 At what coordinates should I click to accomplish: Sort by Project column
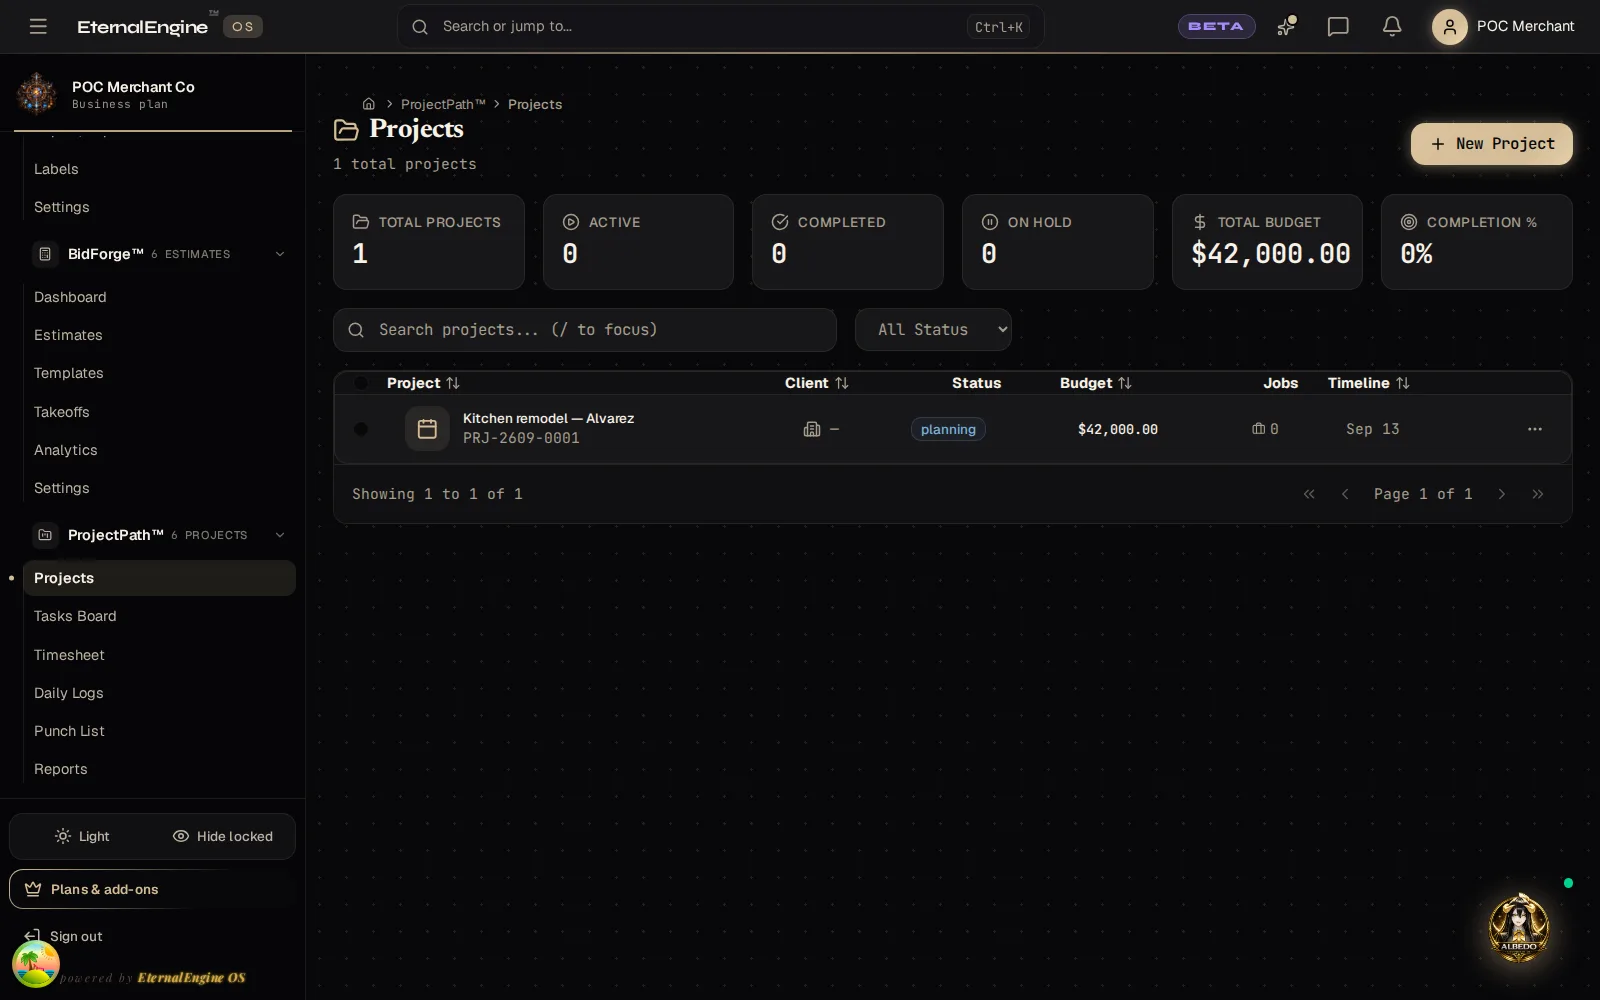pyautogui.click(x=423, y=383)
